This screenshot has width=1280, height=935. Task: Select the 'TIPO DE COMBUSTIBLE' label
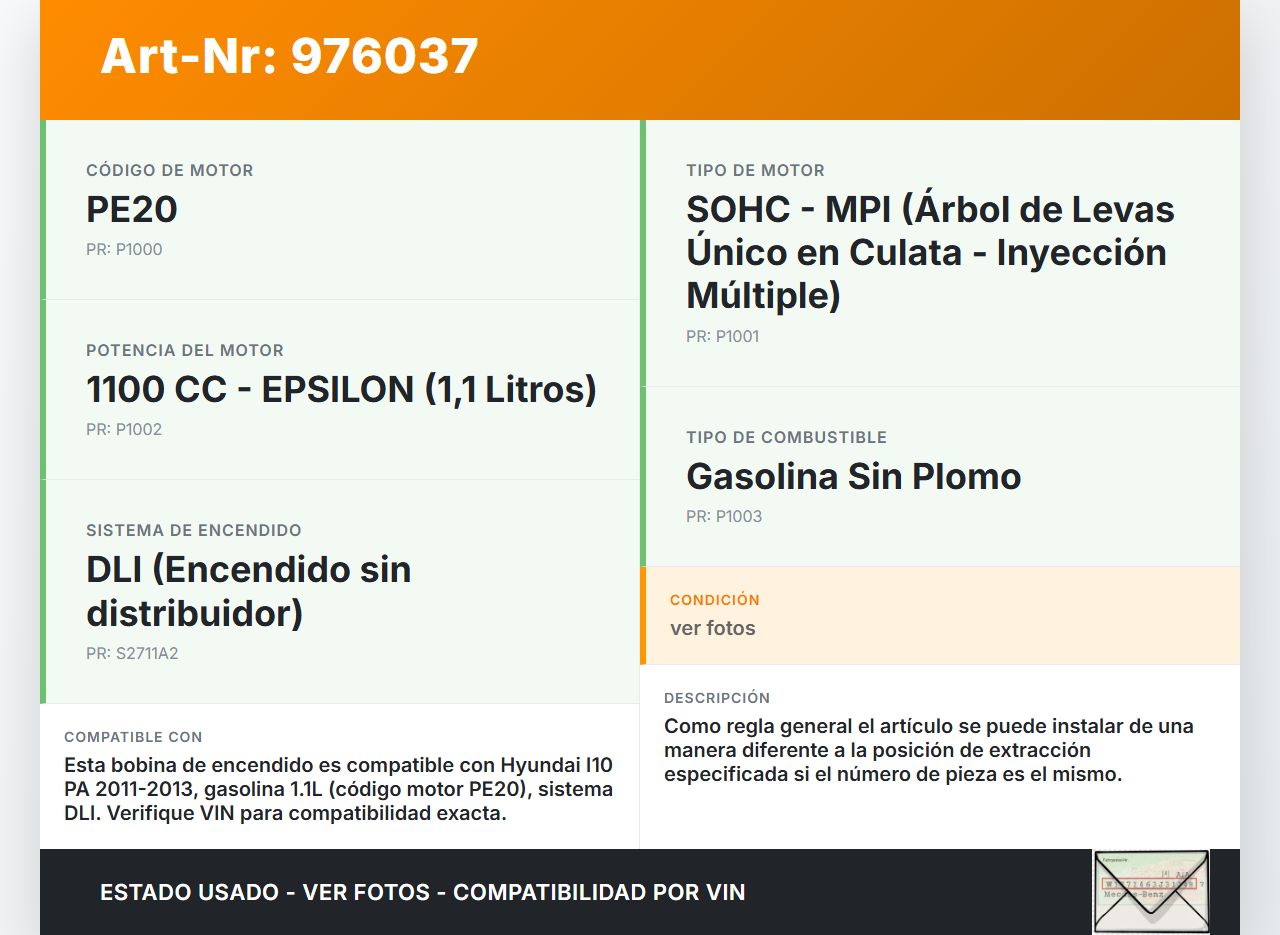tap(787, 437)
